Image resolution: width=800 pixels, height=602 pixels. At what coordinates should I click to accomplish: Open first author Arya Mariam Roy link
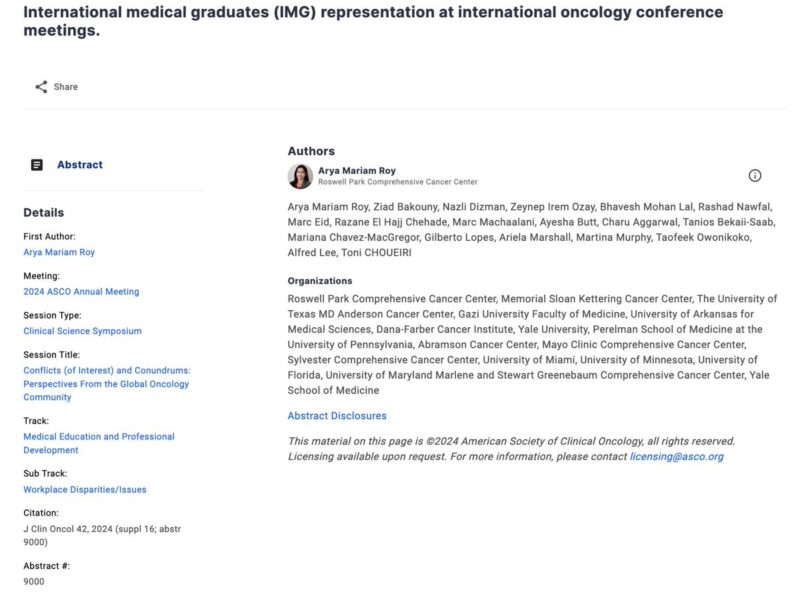(x=59, y=252)
